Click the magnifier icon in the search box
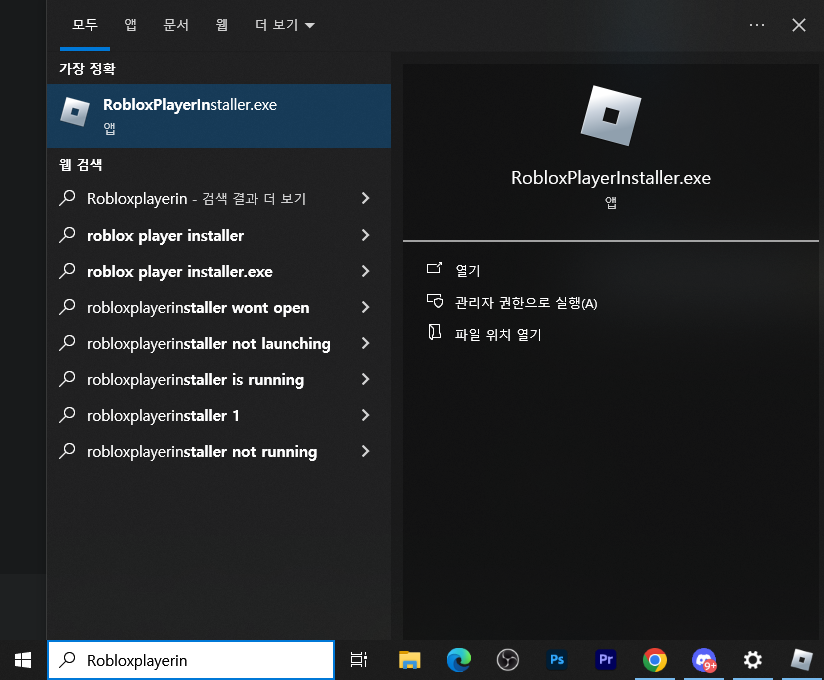This screenshot has width=824, height=680. (x=67, y=660)
